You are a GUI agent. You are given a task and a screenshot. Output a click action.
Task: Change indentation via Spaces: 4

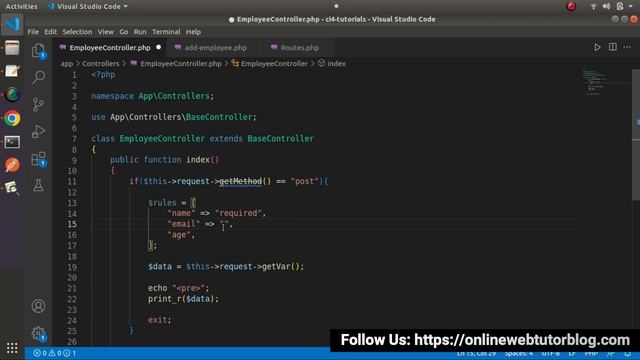pos(519,353)
